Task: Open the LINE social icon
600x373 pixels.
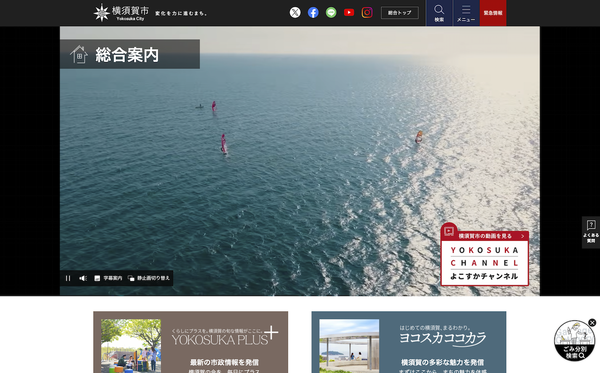Action: coord(331,13)
